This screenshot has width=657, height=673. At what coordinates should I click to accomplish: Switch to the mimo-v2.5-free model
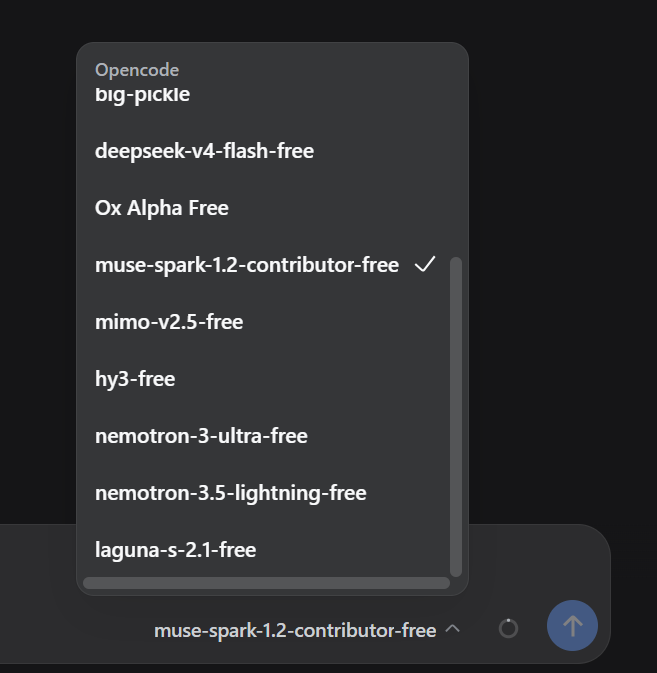coord(265,322)
